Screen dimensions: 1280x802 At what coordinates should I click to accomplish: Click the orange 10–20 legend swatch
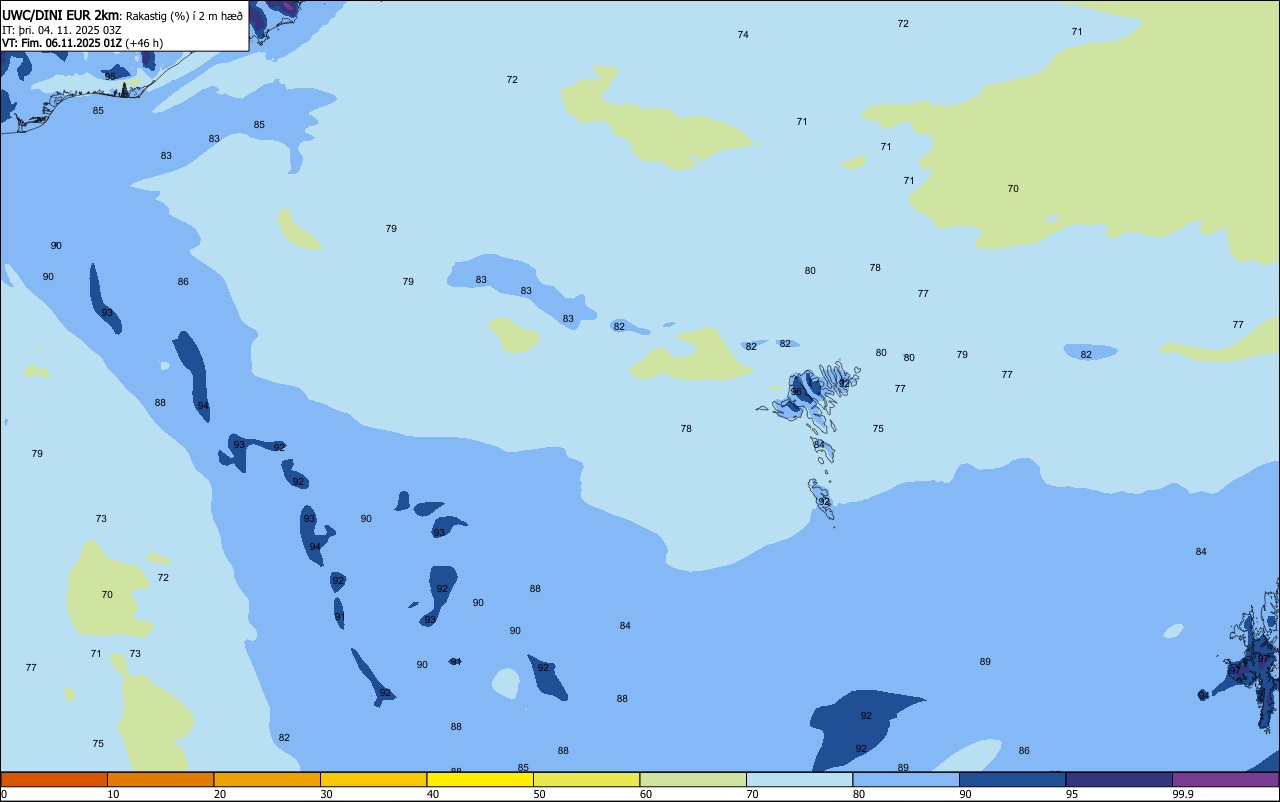pyautogui.click(x=160, y=779)
